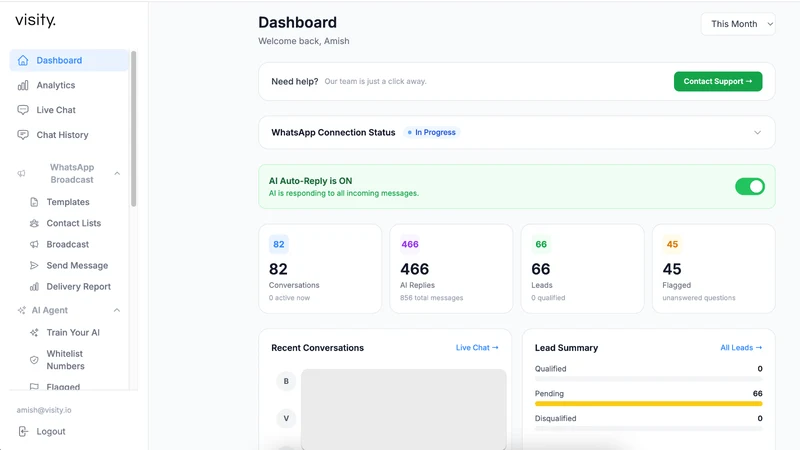Screen dimensions: 800x450
Task: Select Contact Lists in the sidebar
Action: click(73, 223)
